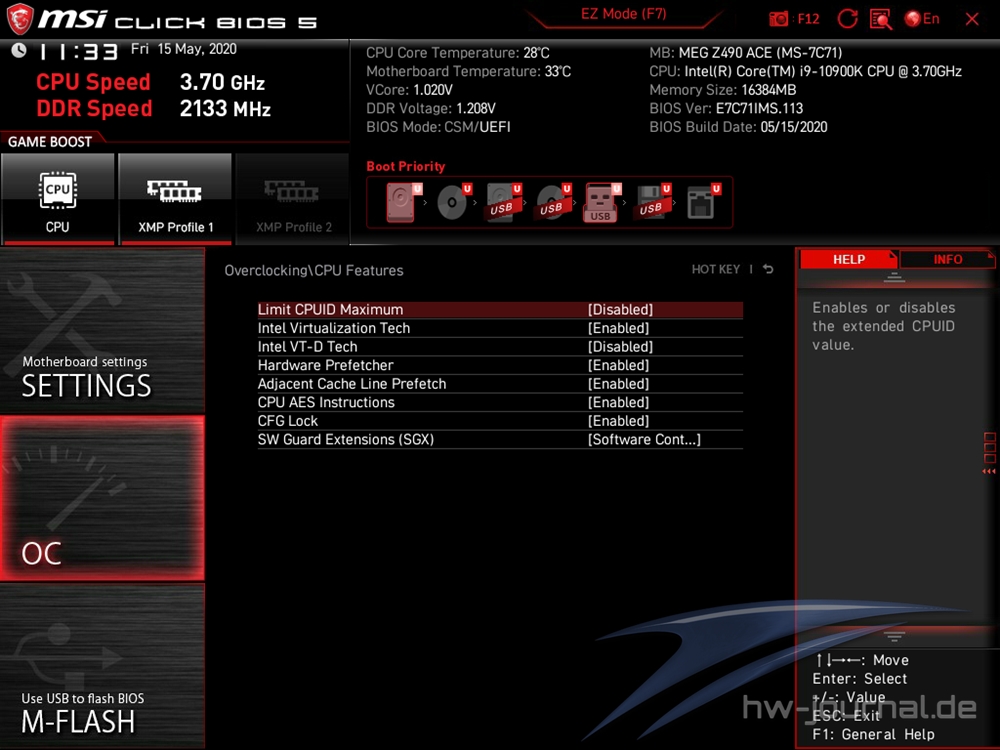Select the CD/DVD drive boot priority icon
Viewport: 1000px width, 750px height.
point(453,202)
